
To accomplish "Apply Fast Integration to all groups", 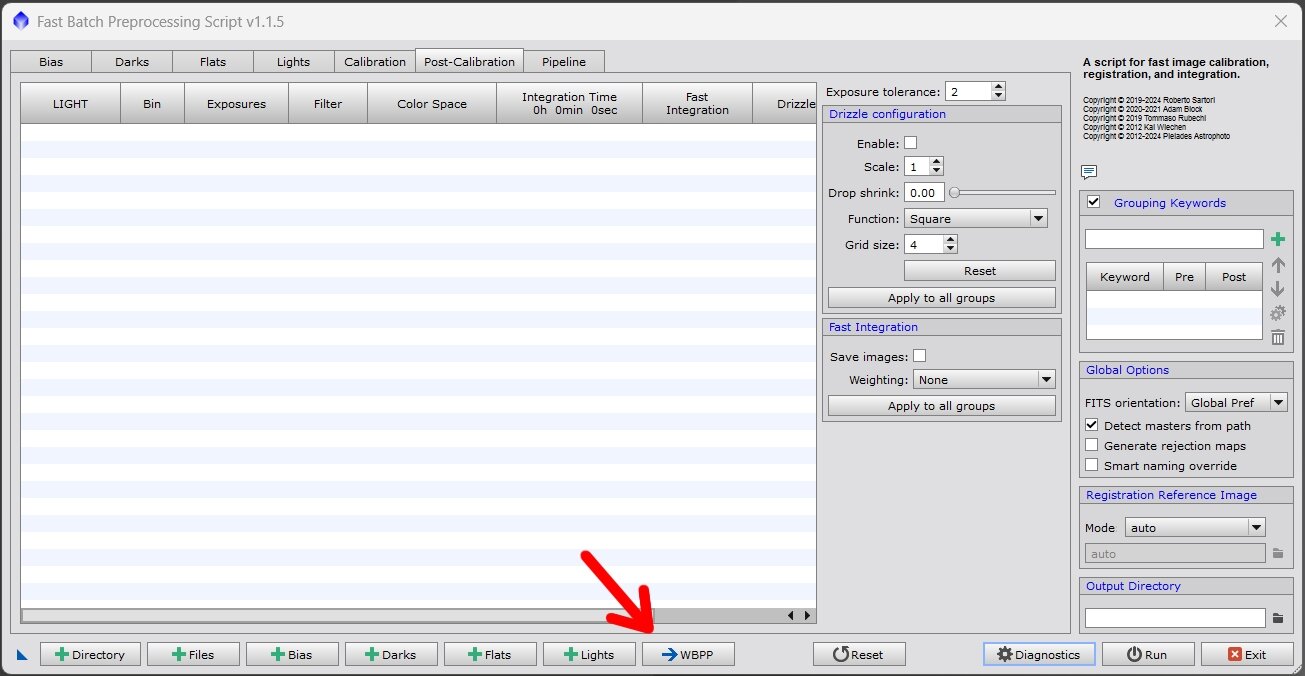I will coord(941,405).
